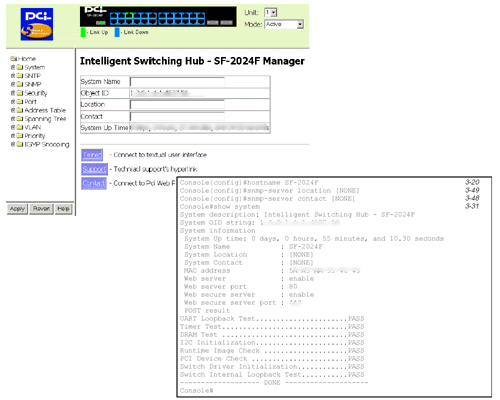Click the Spanning Tree folder icon
Screen dimensions: 500x400
click(x=20, y=119)
